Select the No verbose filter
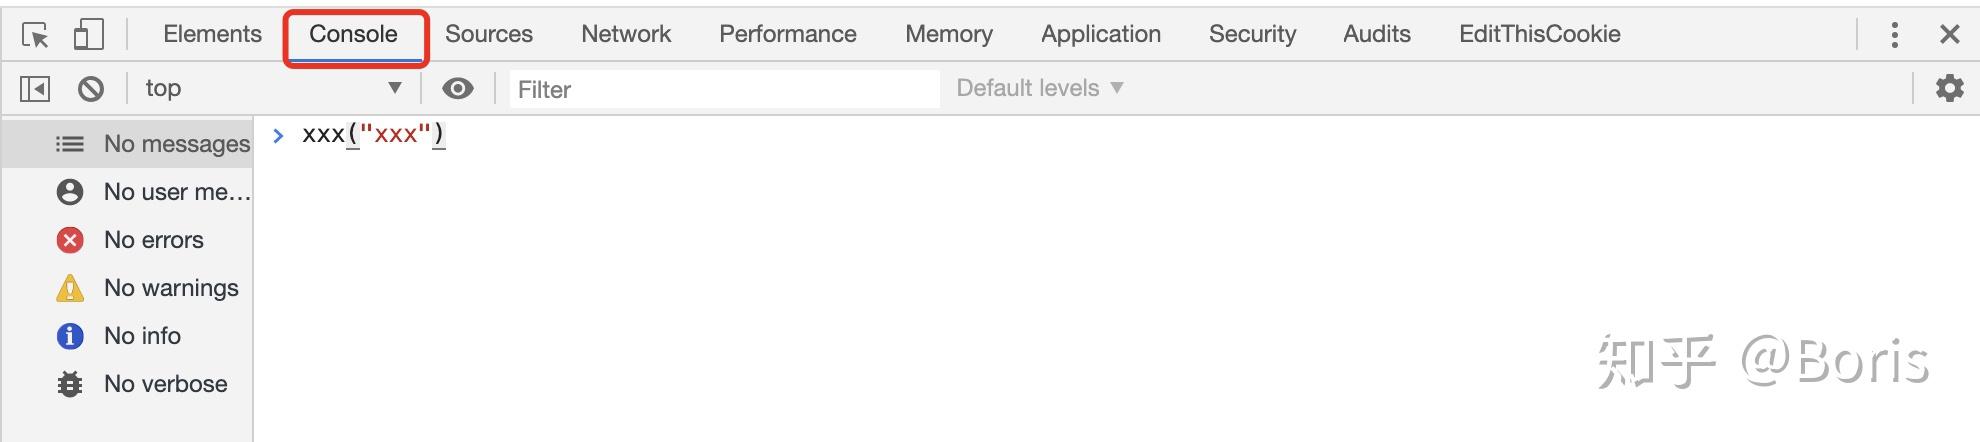The width and height of the screenshot is (1980, 442). click(x=165, y=384)
